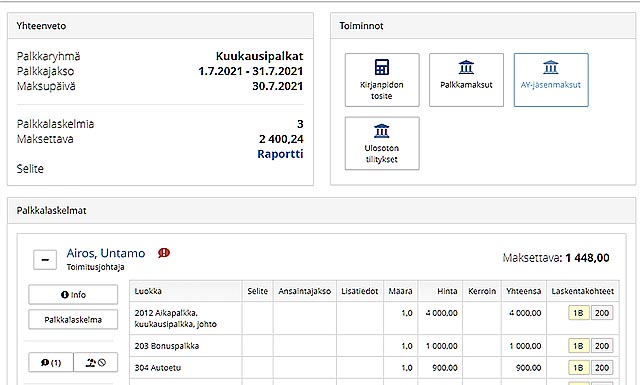Screen dimensions: 640x385
Task: Open Ulosoton tilitykset bank tile
Action: (382, 143)
